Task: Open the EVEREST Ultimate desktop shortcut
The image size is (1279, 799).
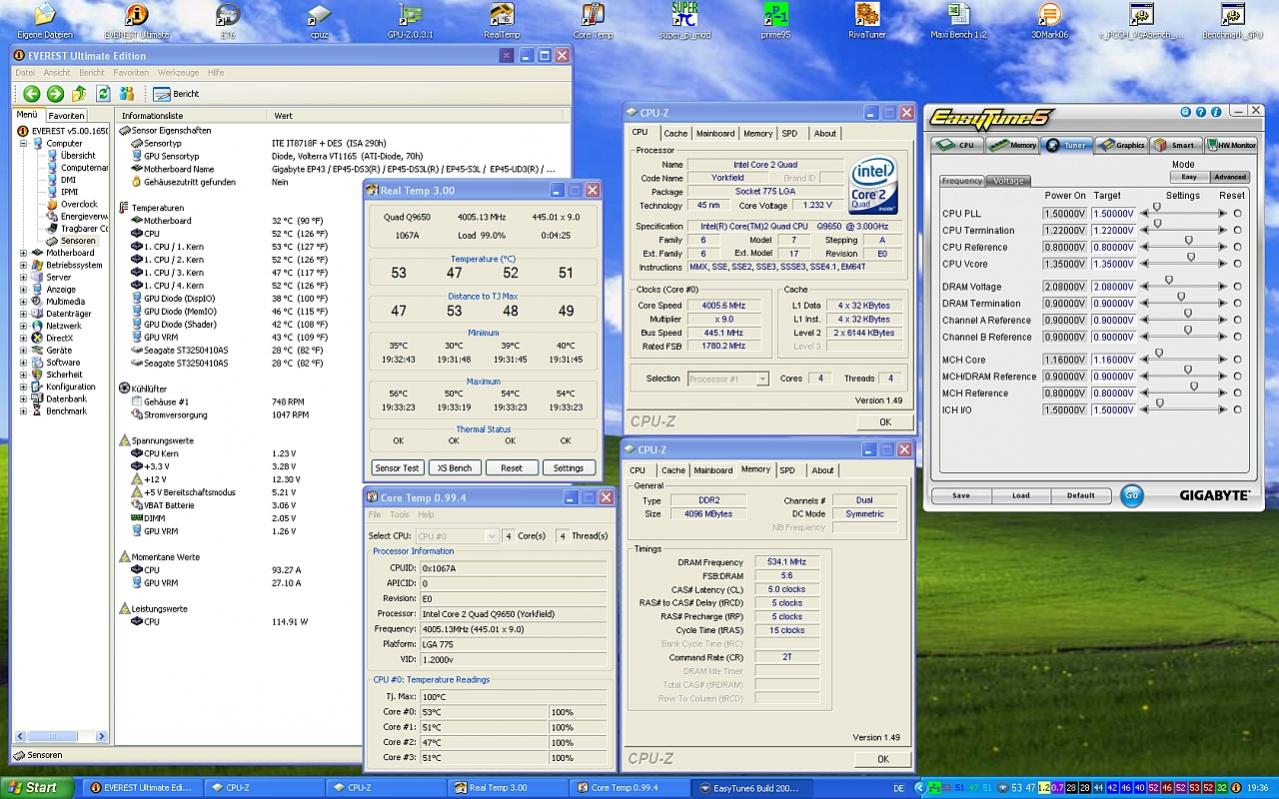Action: pos(137,20)
